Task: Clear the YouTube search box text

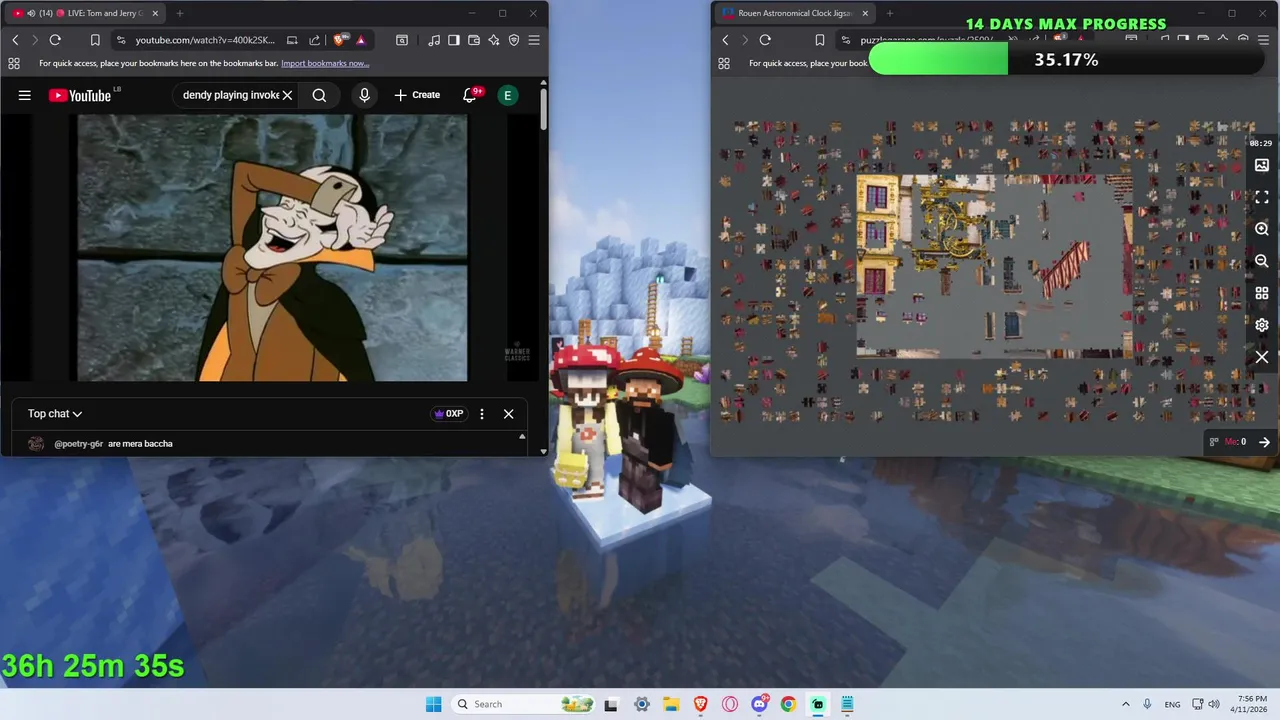Action: click(287, 95)
